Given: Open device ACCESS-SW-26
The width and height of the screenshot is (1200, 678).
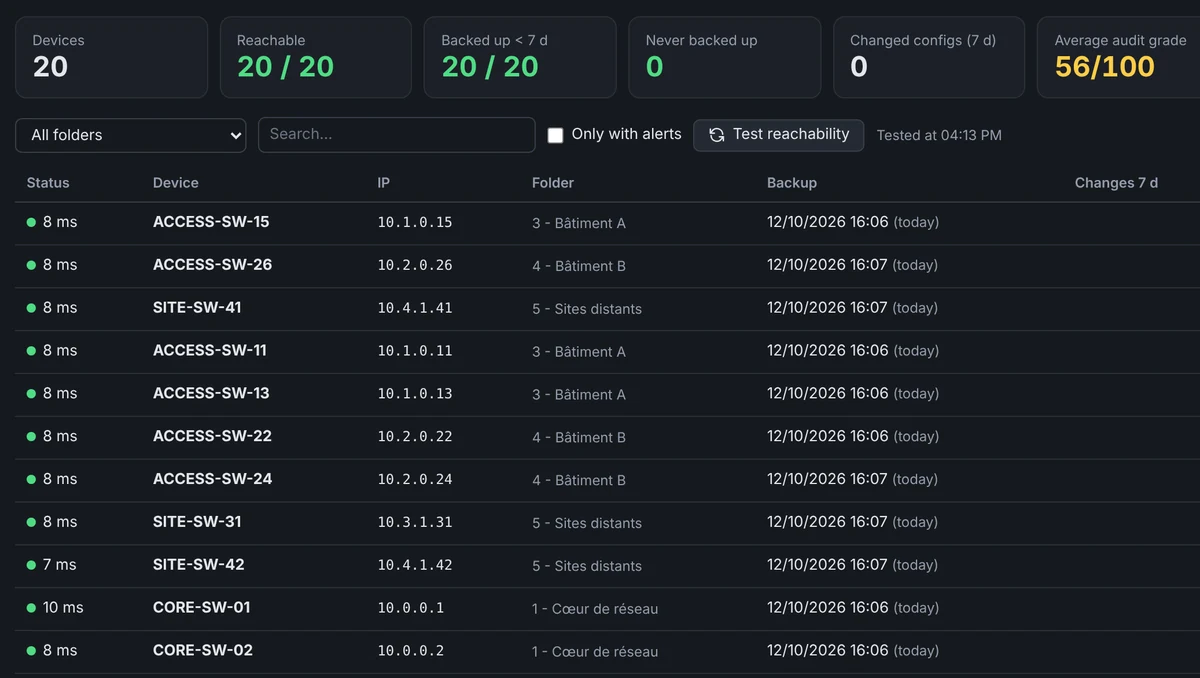Looking at the screenshot, I should 212,265.
